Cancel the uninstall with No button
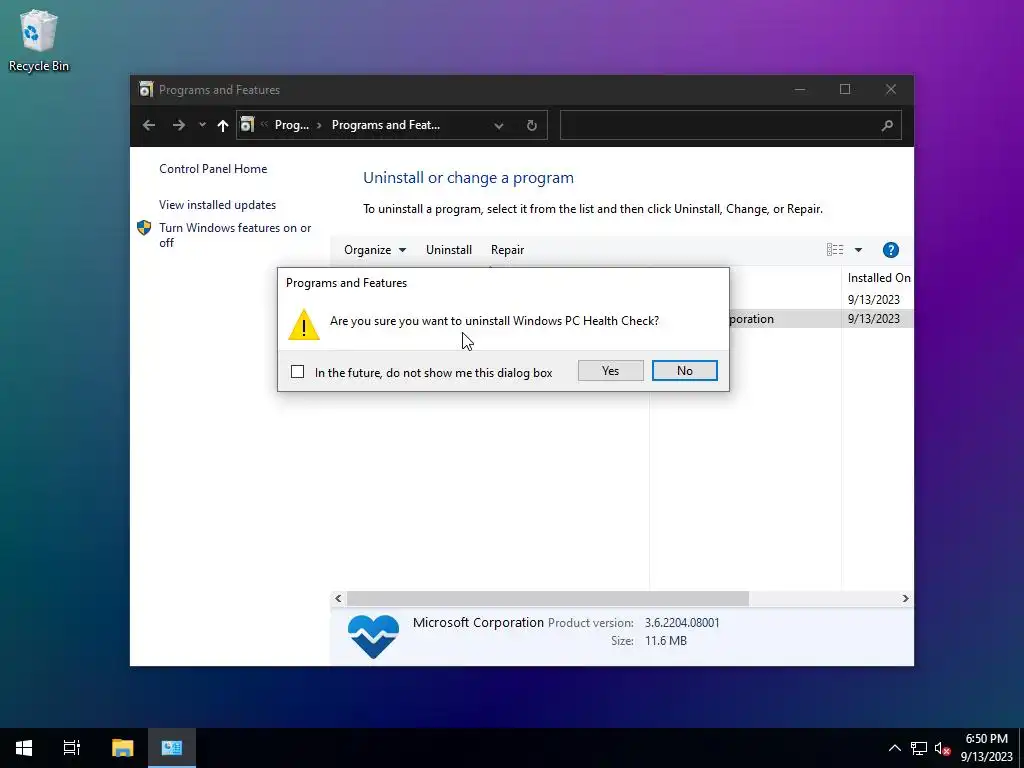The width and height of the screenshot is (1024, 768). tap(684, 370)
